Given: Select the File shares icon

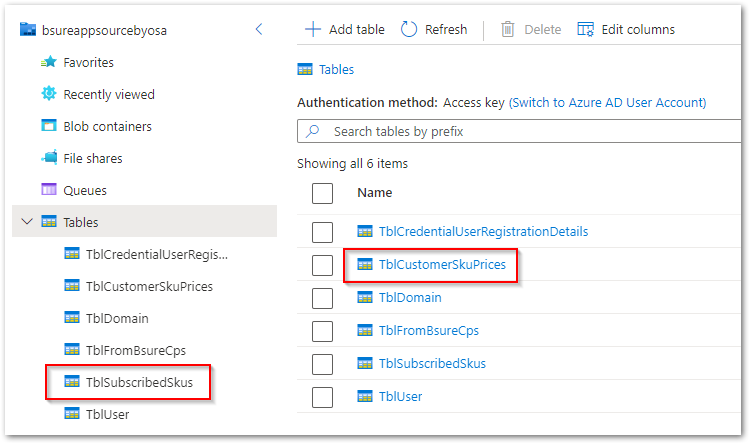Looking at the screenshot, I should coord(49,158).
